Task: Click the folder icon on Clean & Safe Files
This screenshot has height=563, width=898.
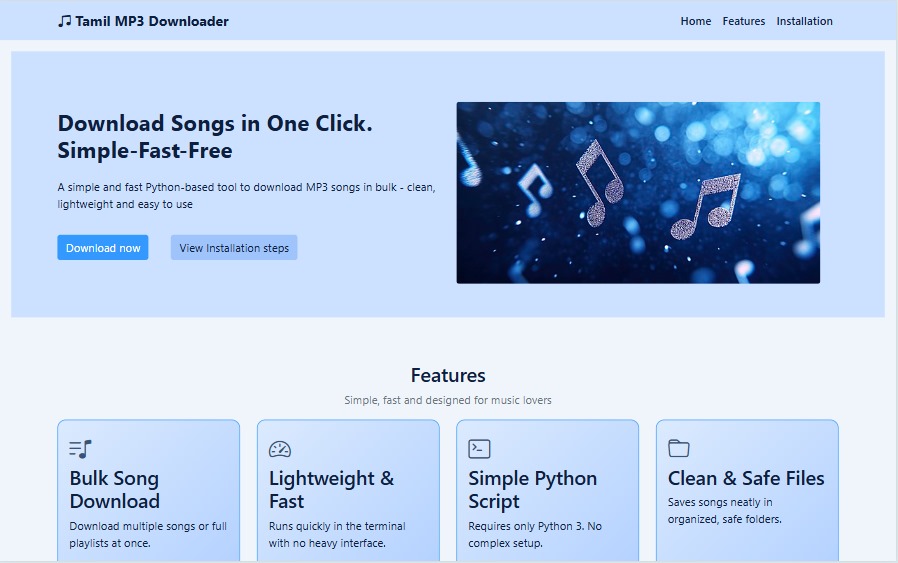Action: click(679, 448)
